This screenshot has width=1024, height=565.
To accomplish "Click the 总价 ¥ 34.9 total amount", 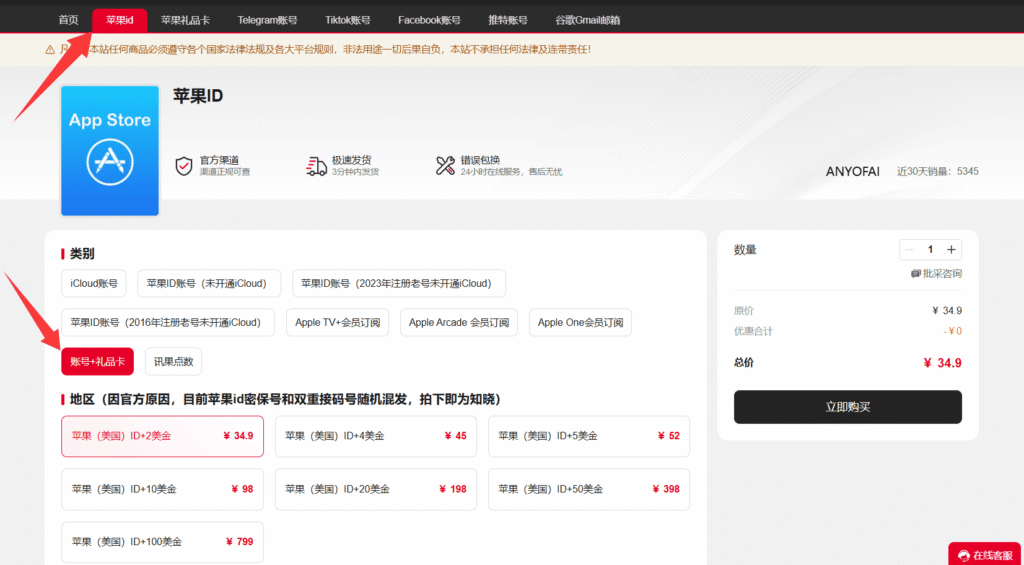I will [x=942, y=363].
